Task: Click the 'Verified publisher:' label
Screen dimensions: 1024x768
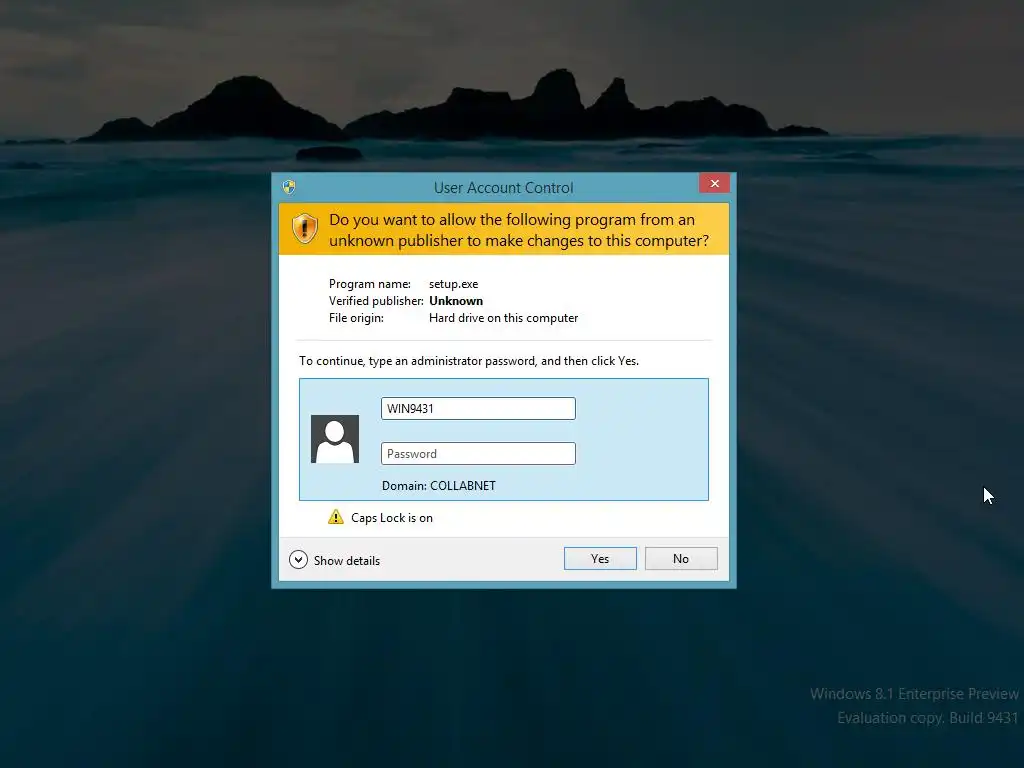Action: pyautogui.click(x=376, y=301)
